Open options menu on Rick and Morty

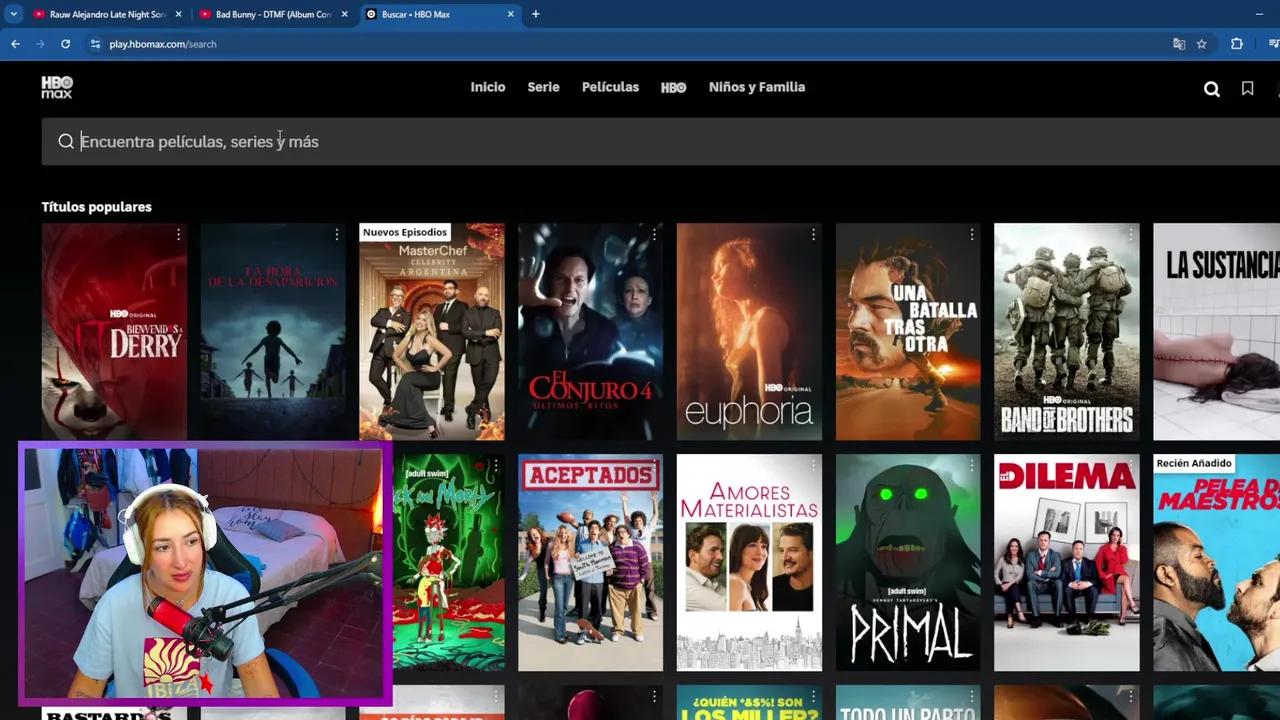(x=495, y=466)
